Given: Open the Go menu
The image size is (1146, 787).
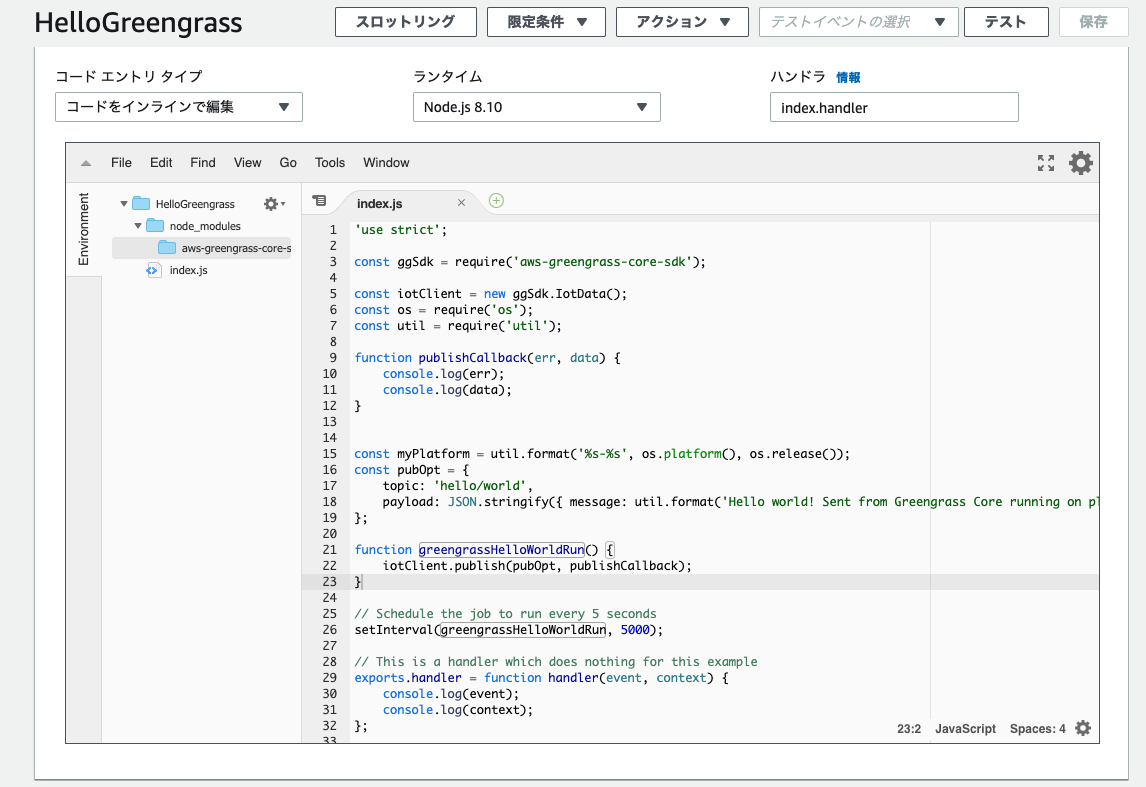Looking at the screenshot, I should [288, 163].
